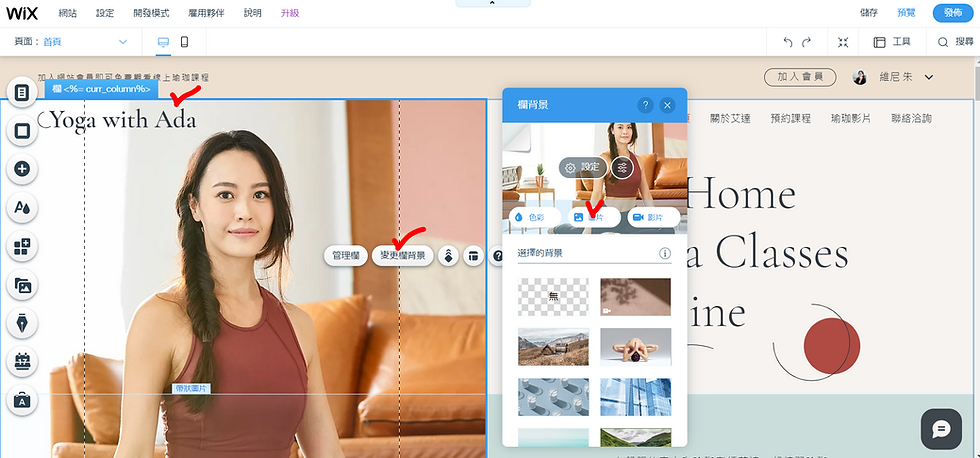This screenshot has width=980, height=458.
Task: Select the green hills background thumbnail
Action: pyautogui.click(x=636, y=437)
